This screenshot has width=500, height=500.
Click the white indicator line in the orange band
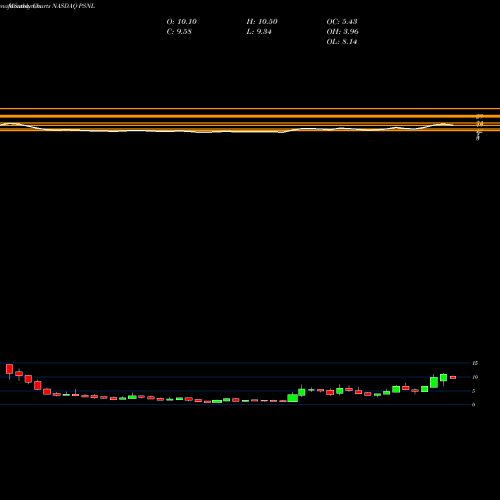[x=227, y=131]
